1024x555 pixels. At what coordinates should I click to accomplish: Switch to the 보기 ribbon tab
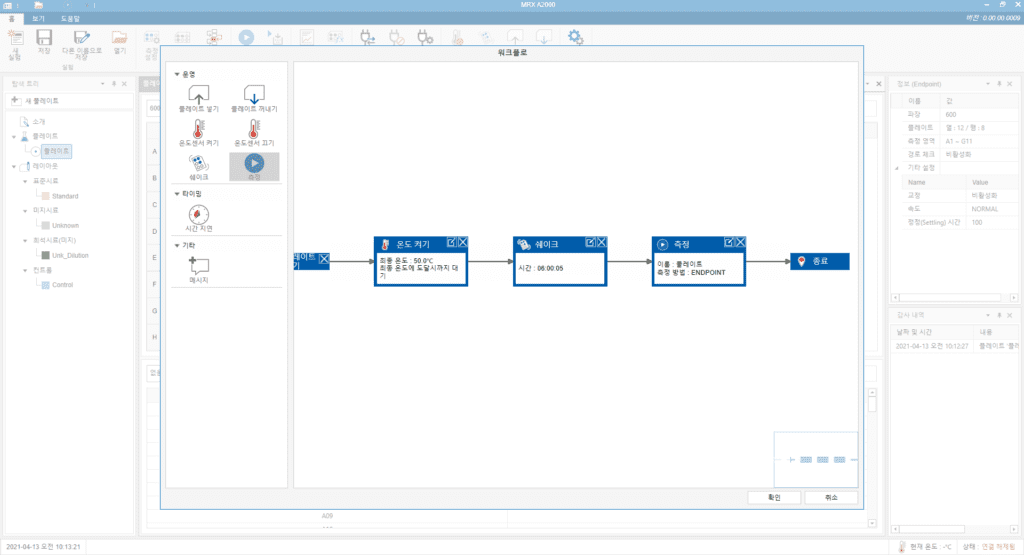click(x=38, y=19)
